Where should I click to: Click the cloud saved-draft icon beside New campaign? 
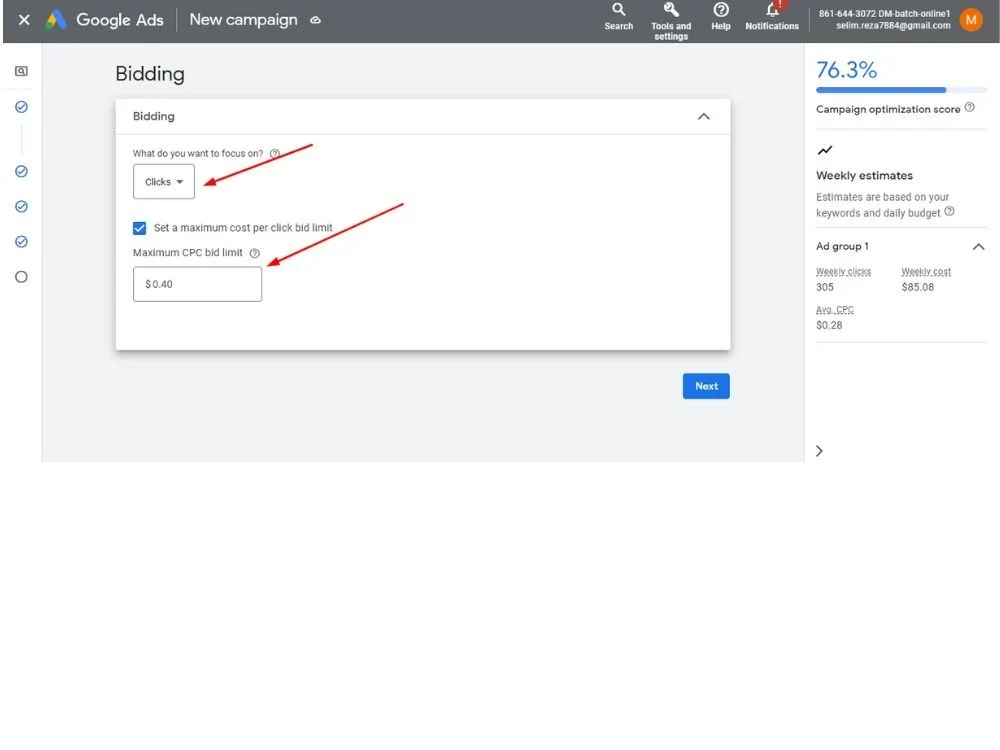(x=315, y=20)
